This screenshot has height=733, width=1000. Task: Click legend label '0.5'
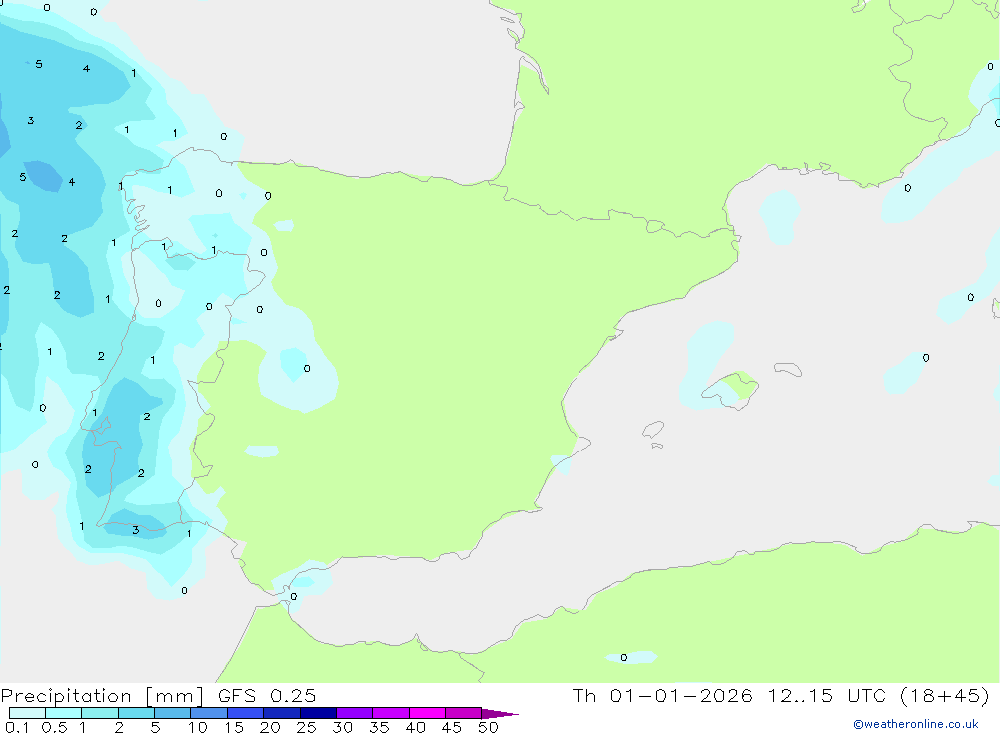click(x=55, y=727)
